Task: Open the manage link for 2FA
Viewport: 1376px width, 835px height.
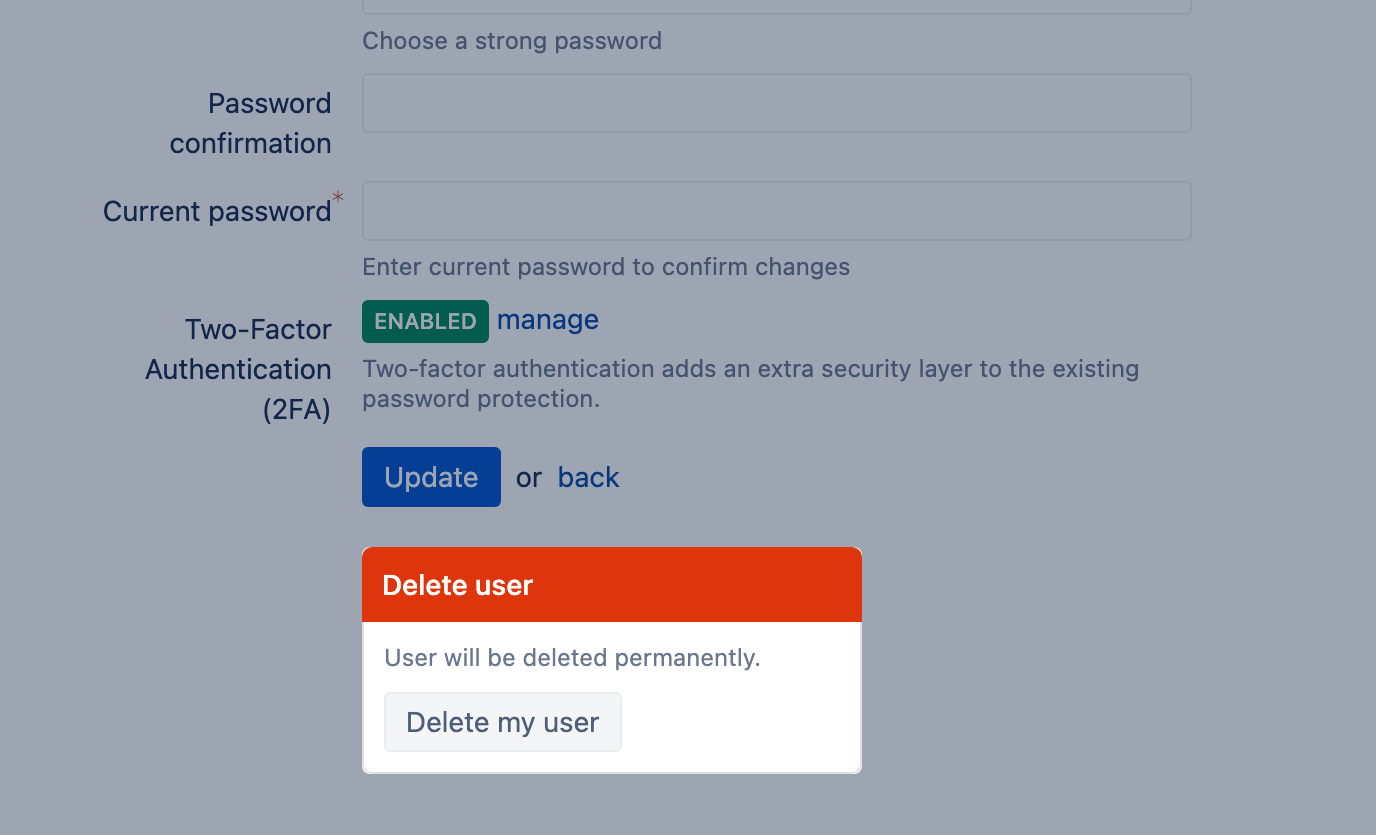Action: (548, 320)
